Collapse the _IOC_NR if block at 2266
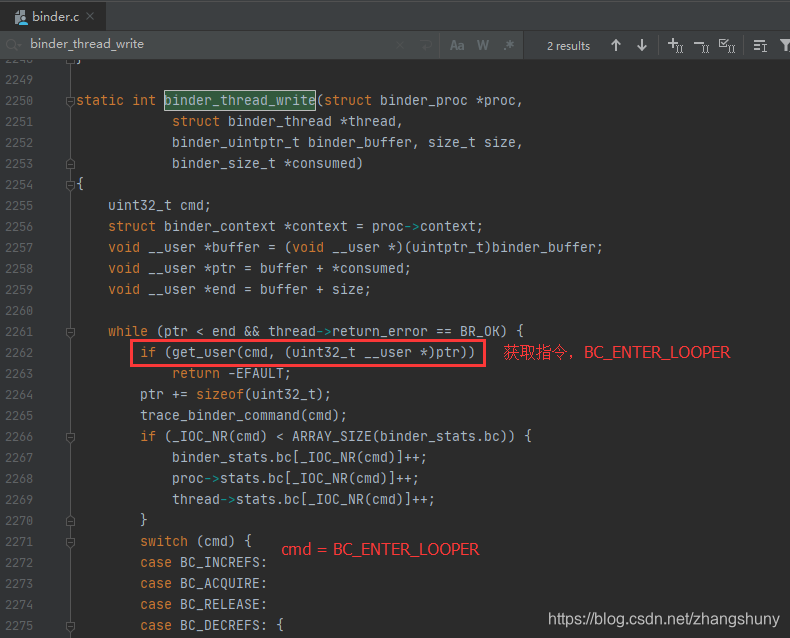 [x=71, y=437]
